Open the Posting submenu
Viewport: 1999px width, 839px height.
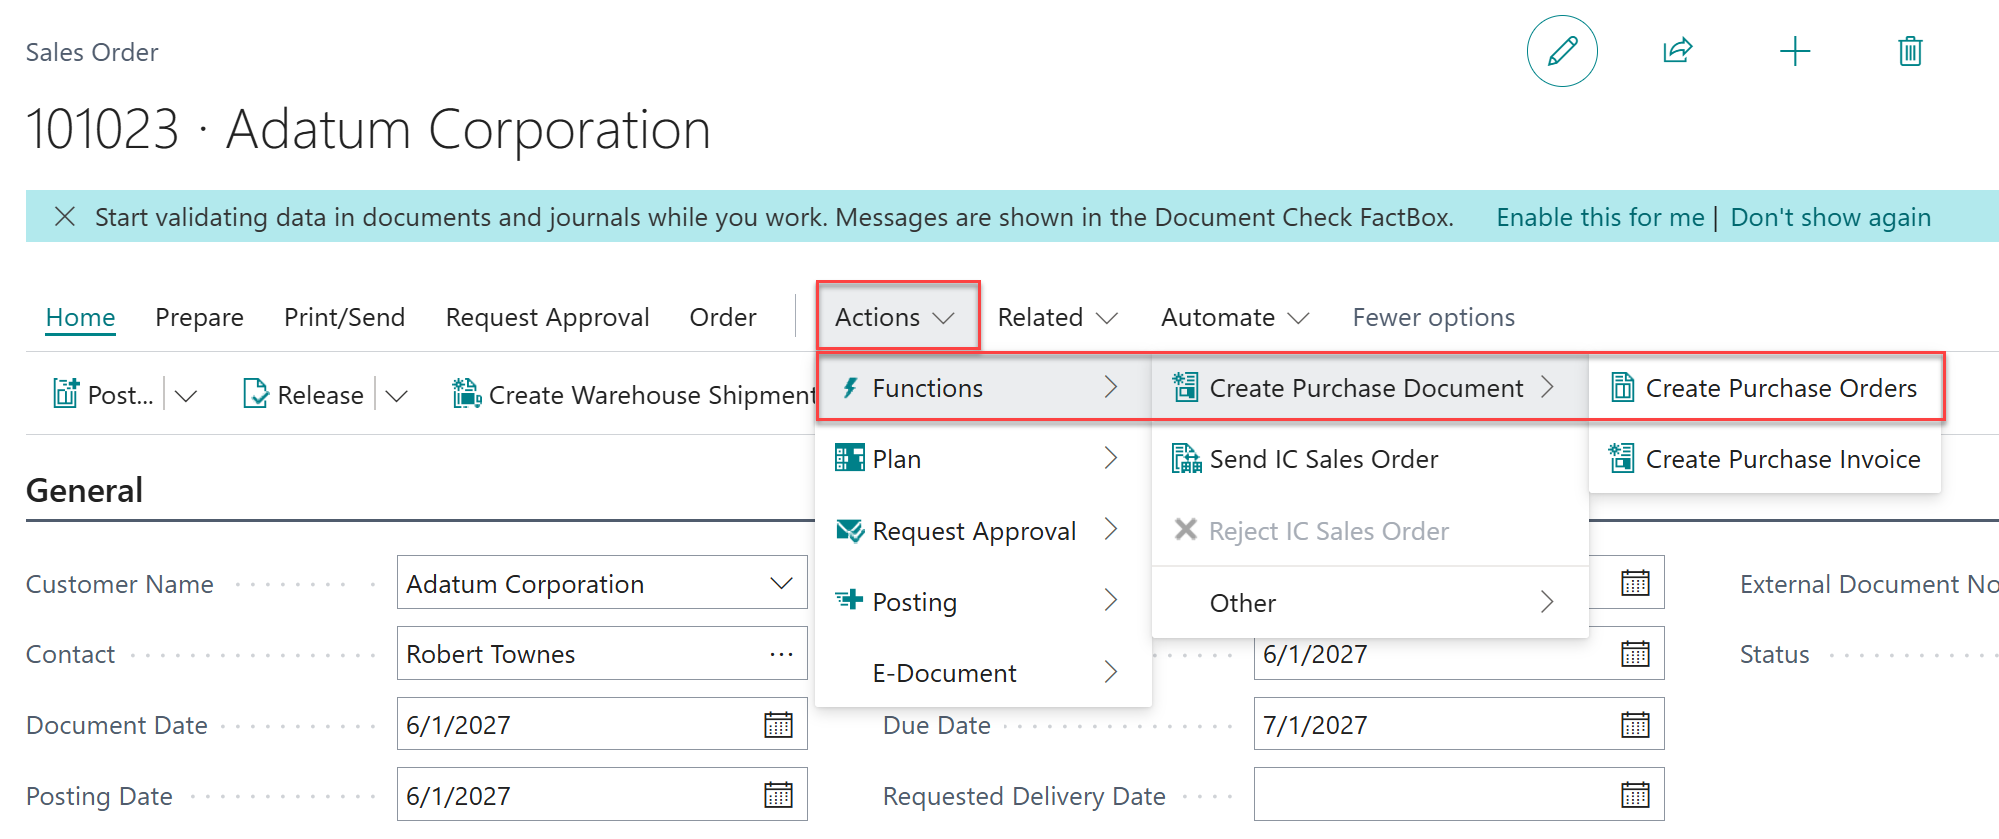(x=983, y=601)
